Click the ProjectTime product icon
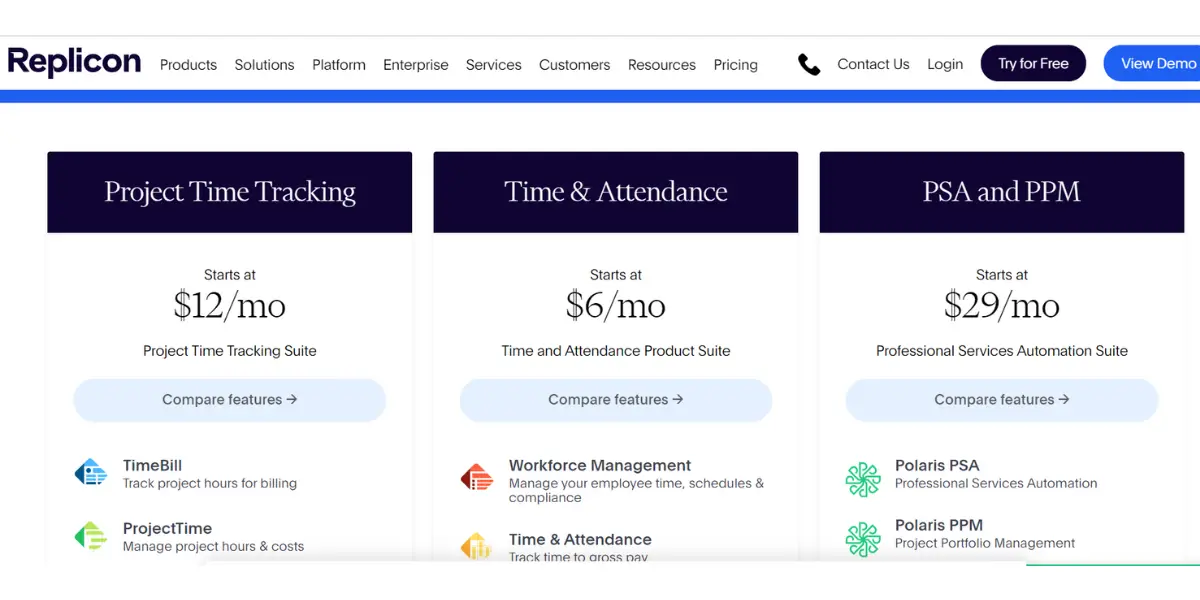Viewport: 1200px width, 600px height. 91,536
